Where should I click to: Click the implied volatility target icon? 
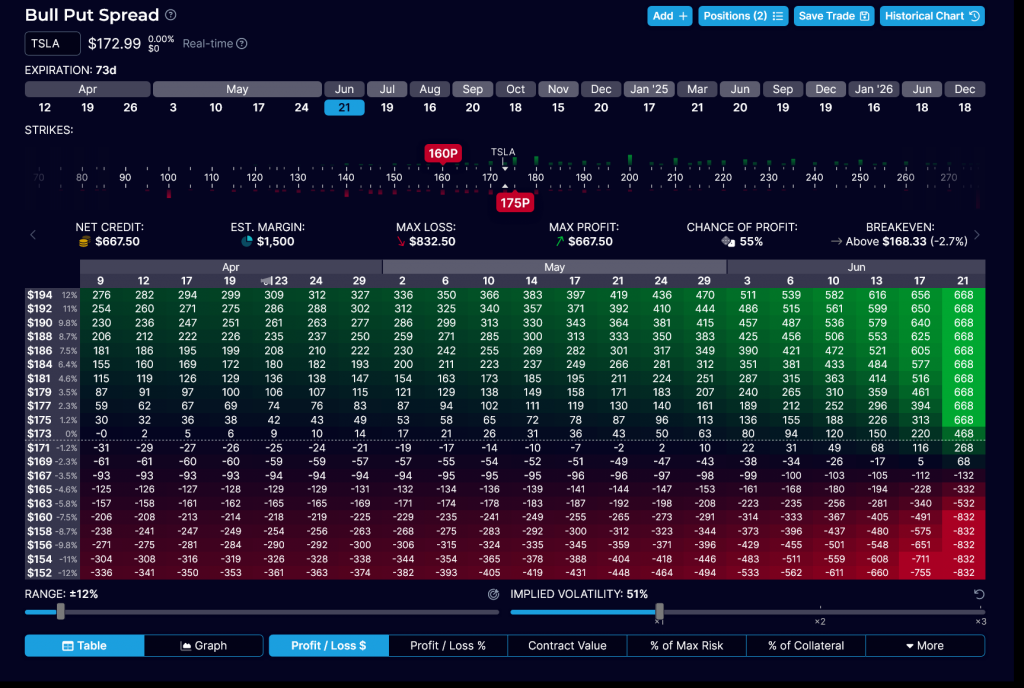click(493, 594)
